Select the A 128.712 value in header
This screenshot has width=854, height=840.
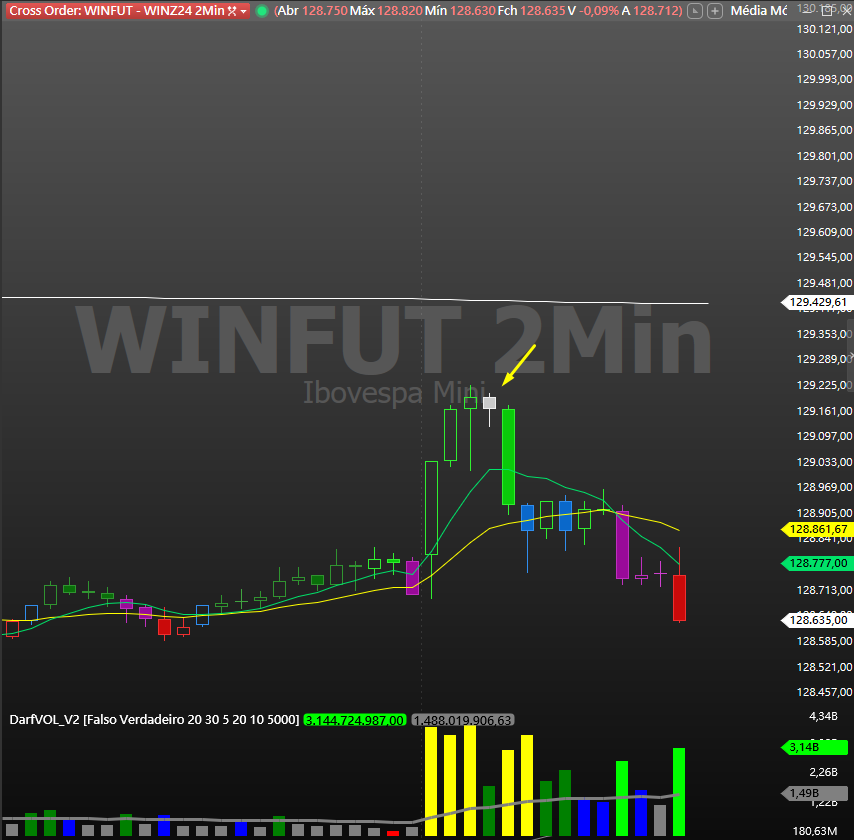651,11
